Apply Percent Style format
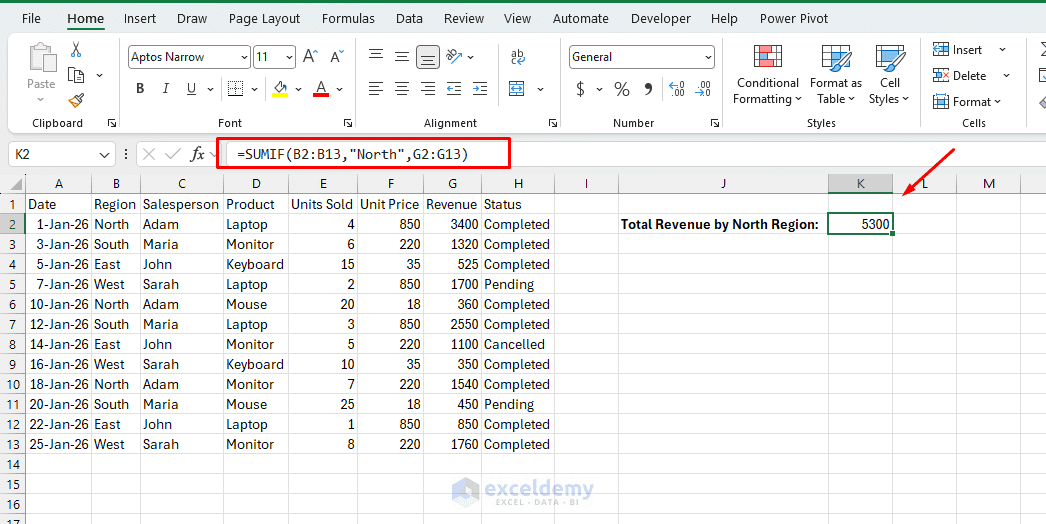Image resolution: width=1046 pixels, height=524 pixels. click(622, 89)
